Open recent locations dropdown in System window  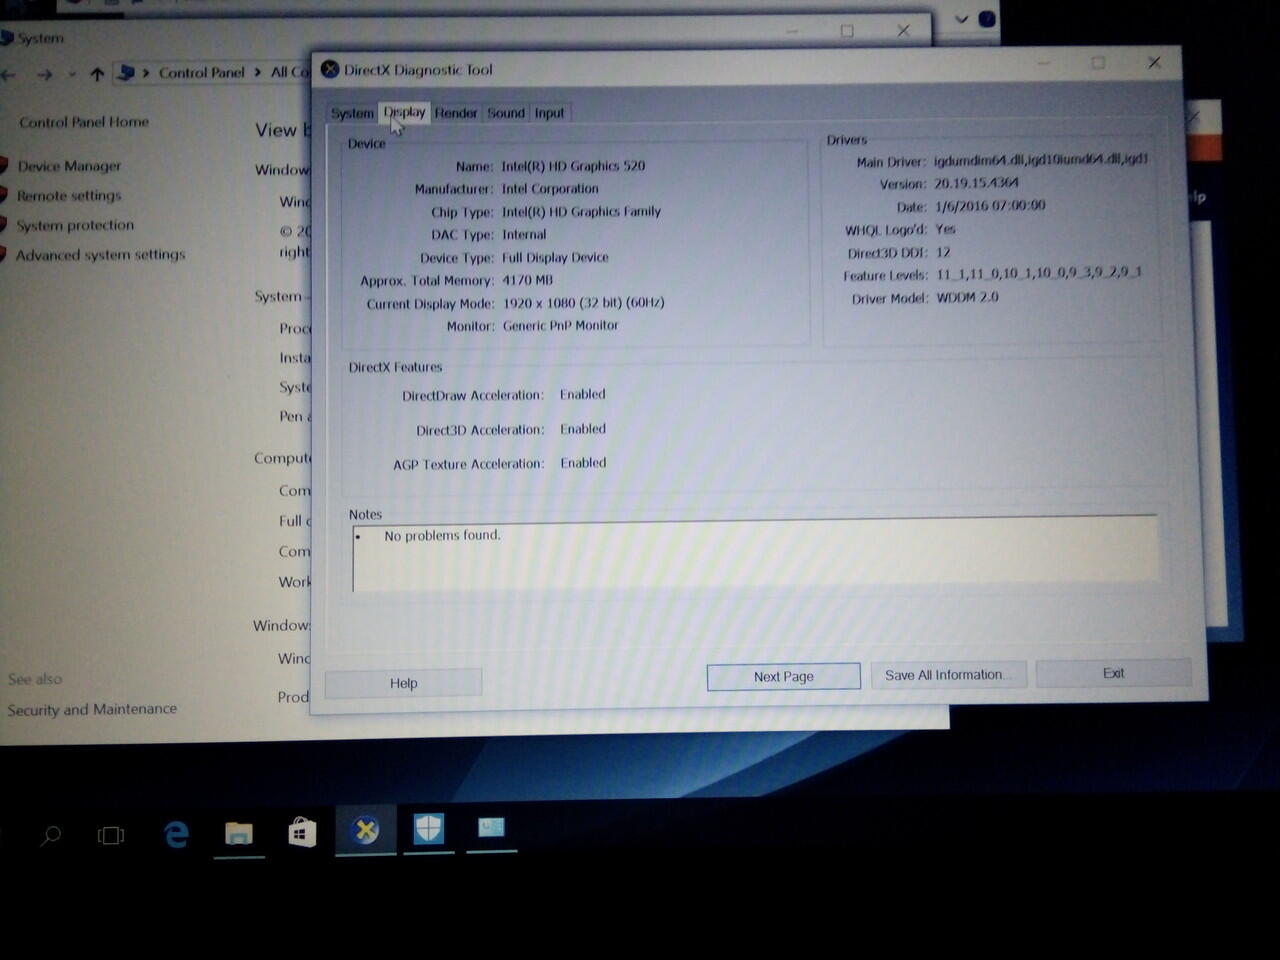tap(71, 74)
